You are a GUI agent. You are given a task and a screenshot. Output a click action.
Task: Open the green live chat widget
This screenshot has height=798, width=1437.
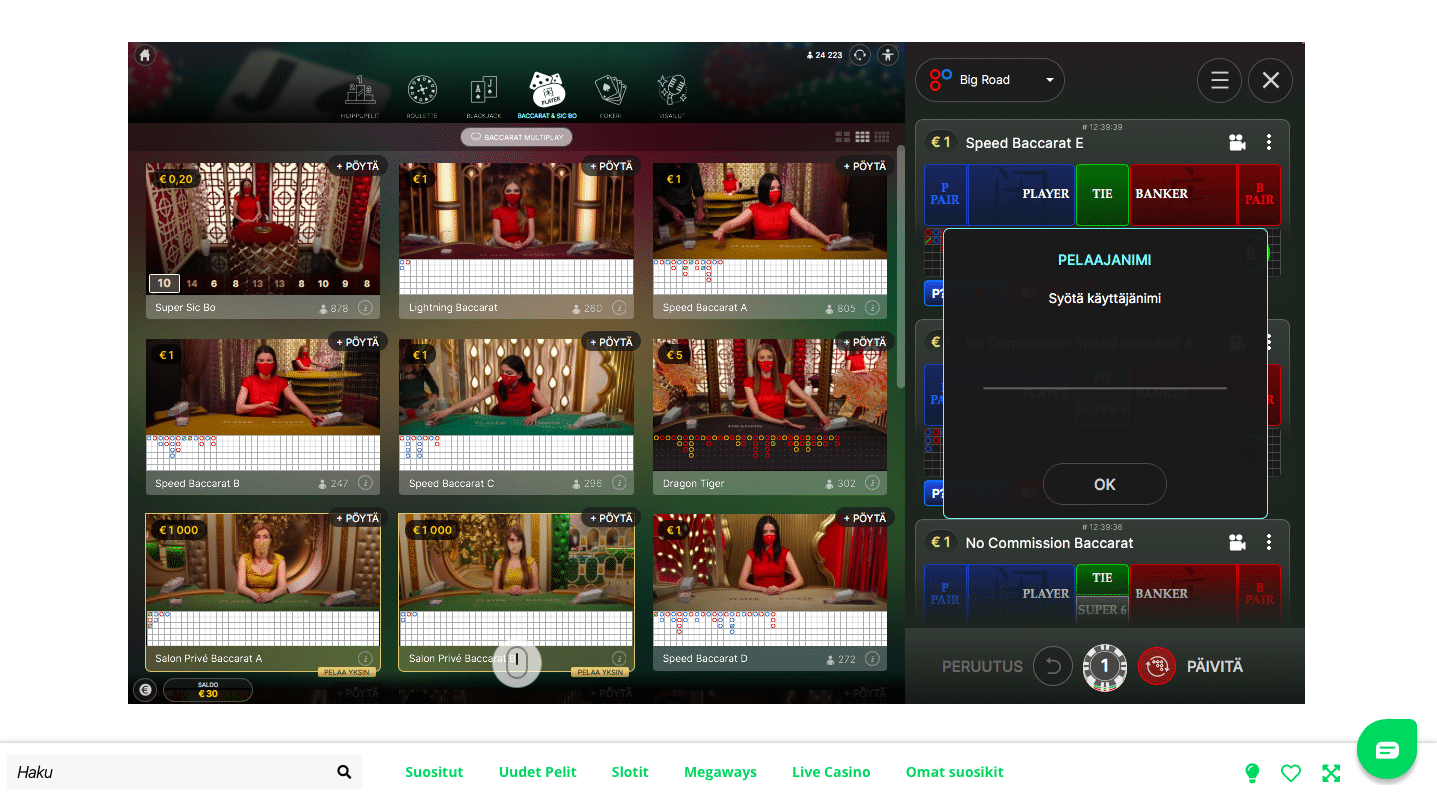[x=1387, y=749]
